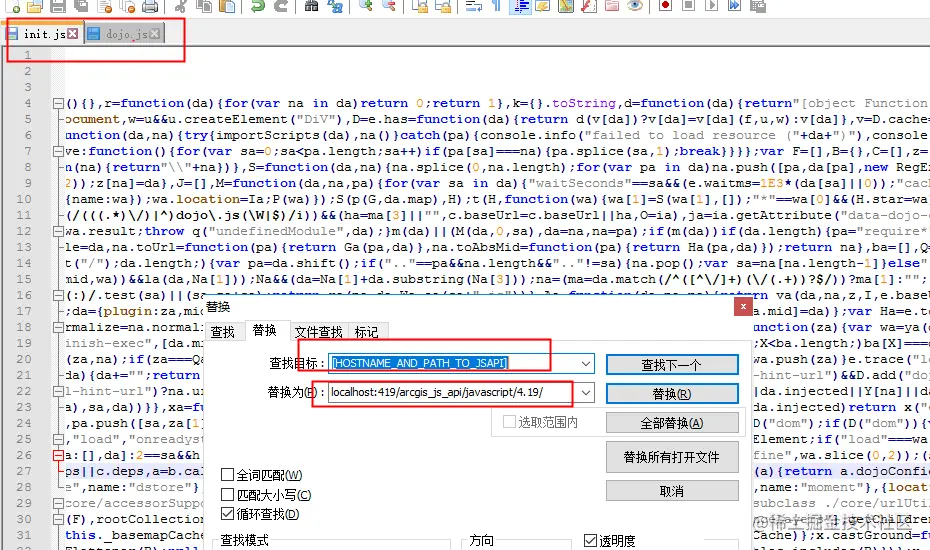The width and height of the screenshot is (930, 550).
Task: Click the Open file toolbar icon
Action: 35,6
